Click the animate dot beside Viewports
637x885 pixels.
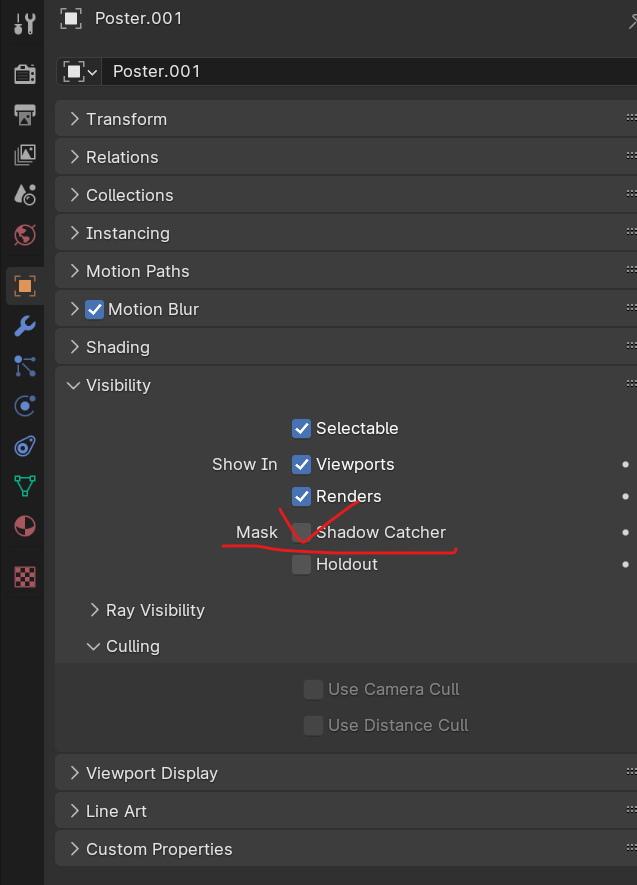pos(625,465)
